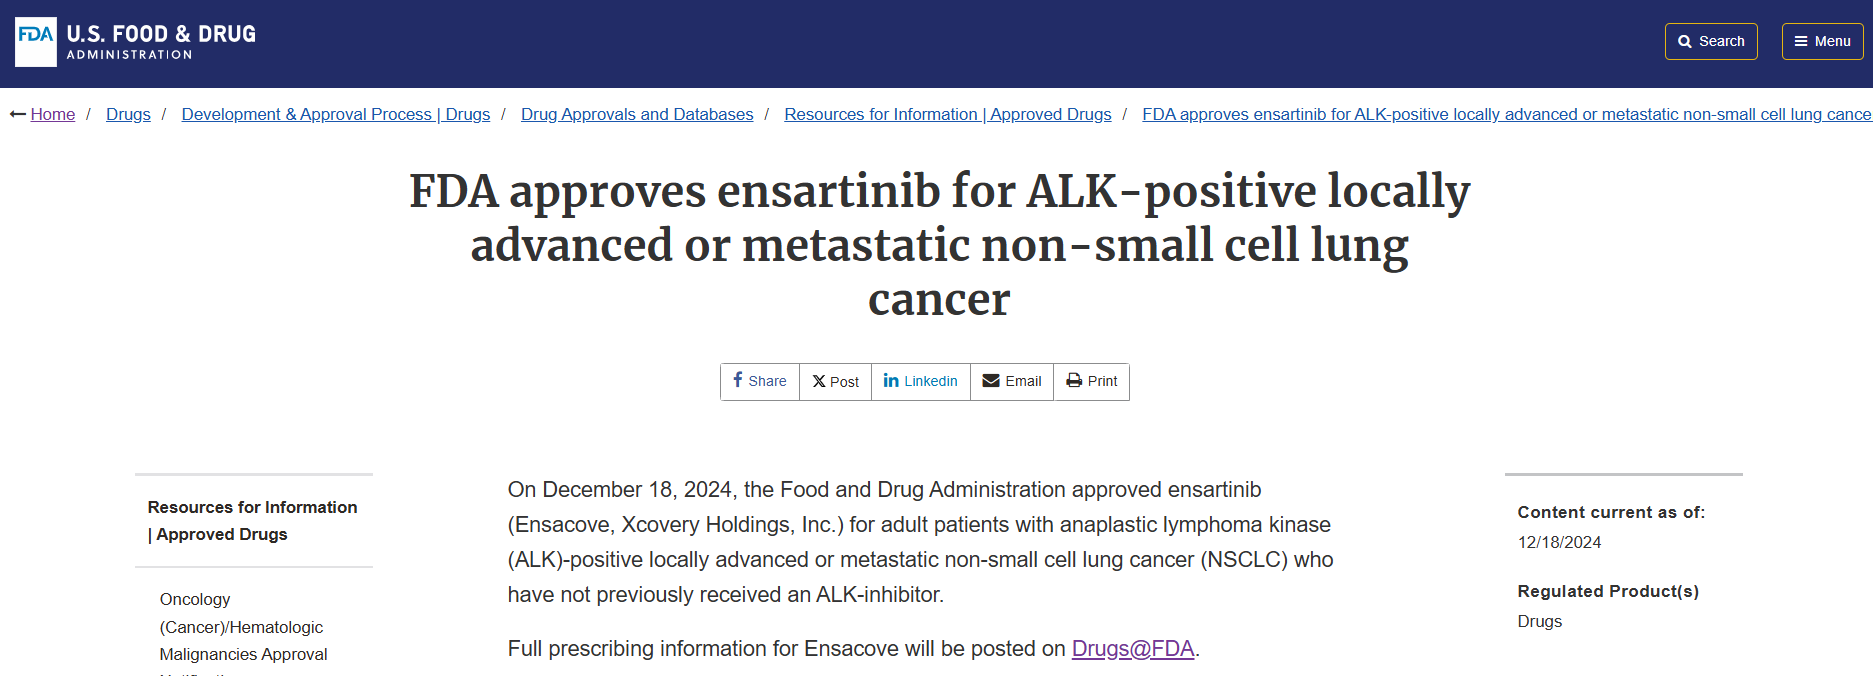Click the U.S. Food & Drug Administration title
Image resolution: width=1873 pixels, height=676 pixels.
161,42
